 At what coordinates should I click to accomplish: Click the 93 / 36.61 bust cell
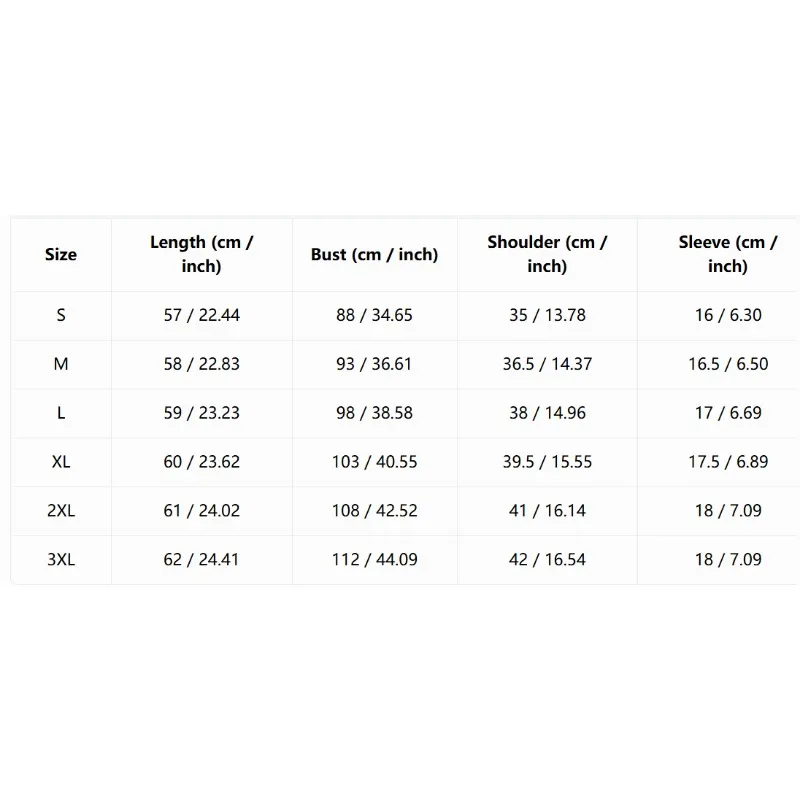pyautogui.click(x=374, y=364)
